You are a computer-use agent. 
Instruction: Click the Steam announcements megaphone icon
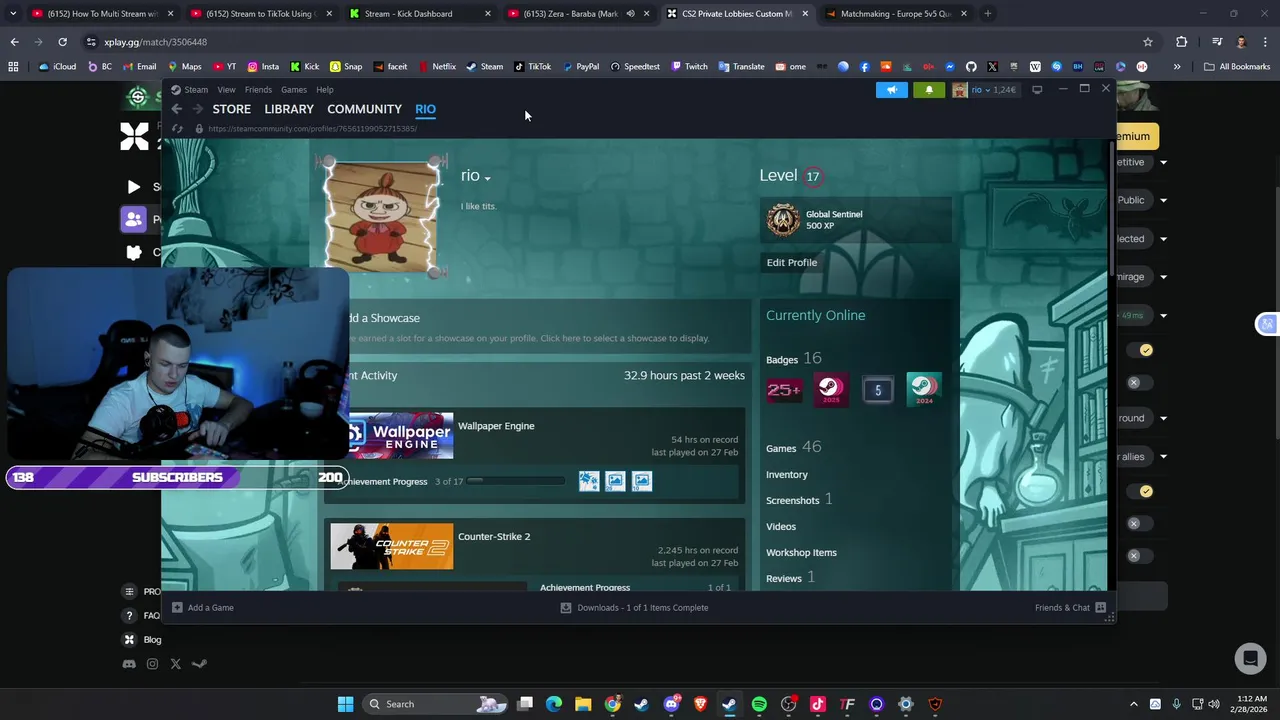pyautogui.click(x=891, y=90)
